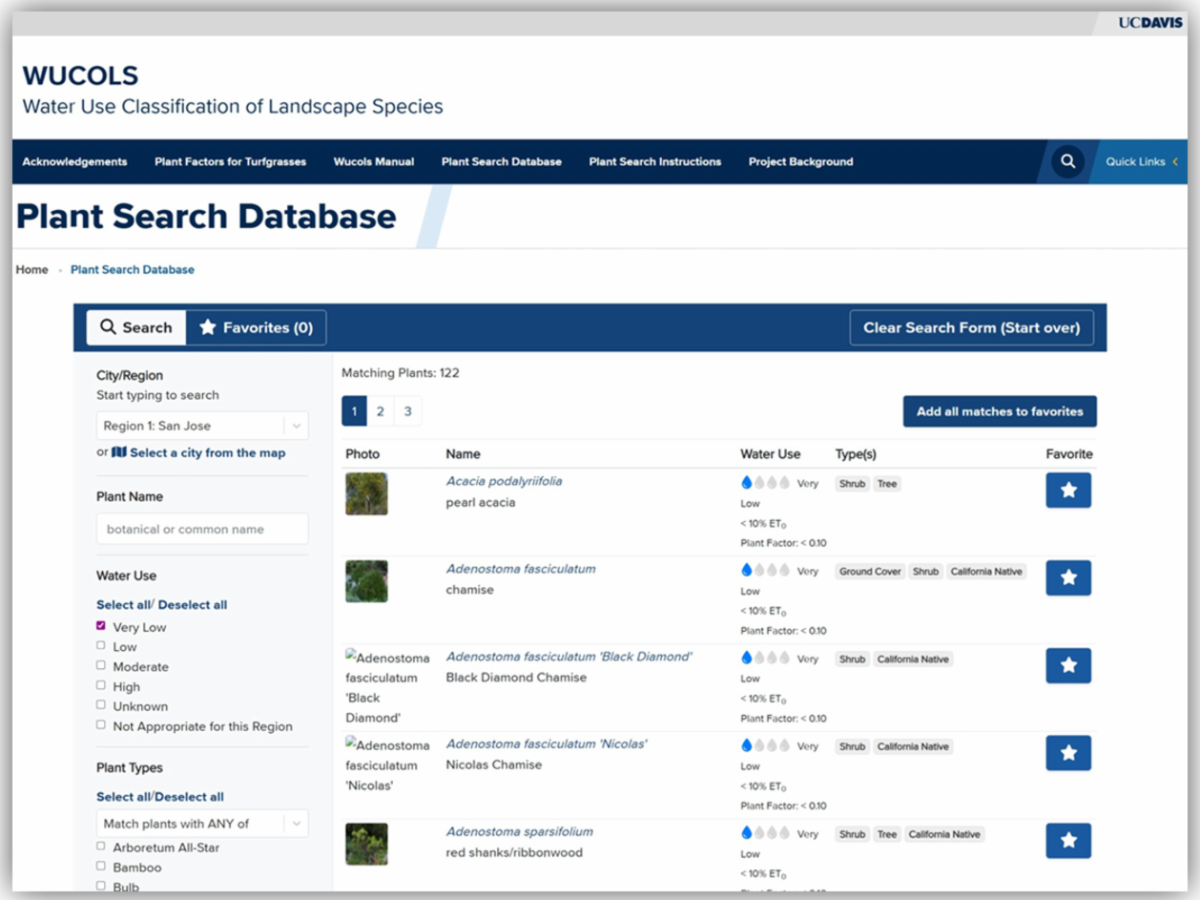Click Add all matches to favorites
Image resolution: width=1200 pixels, height=900 pixels.
[999, 411]
